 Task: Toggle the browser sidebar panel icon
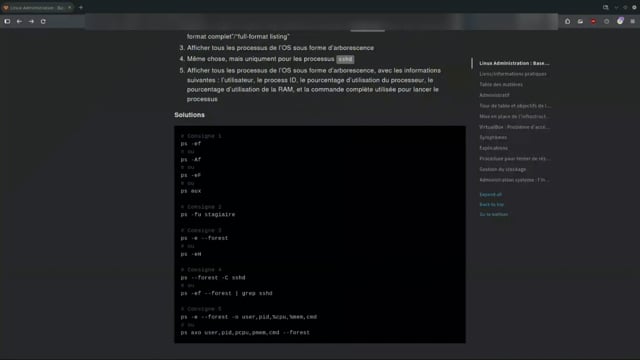point(7,21)
